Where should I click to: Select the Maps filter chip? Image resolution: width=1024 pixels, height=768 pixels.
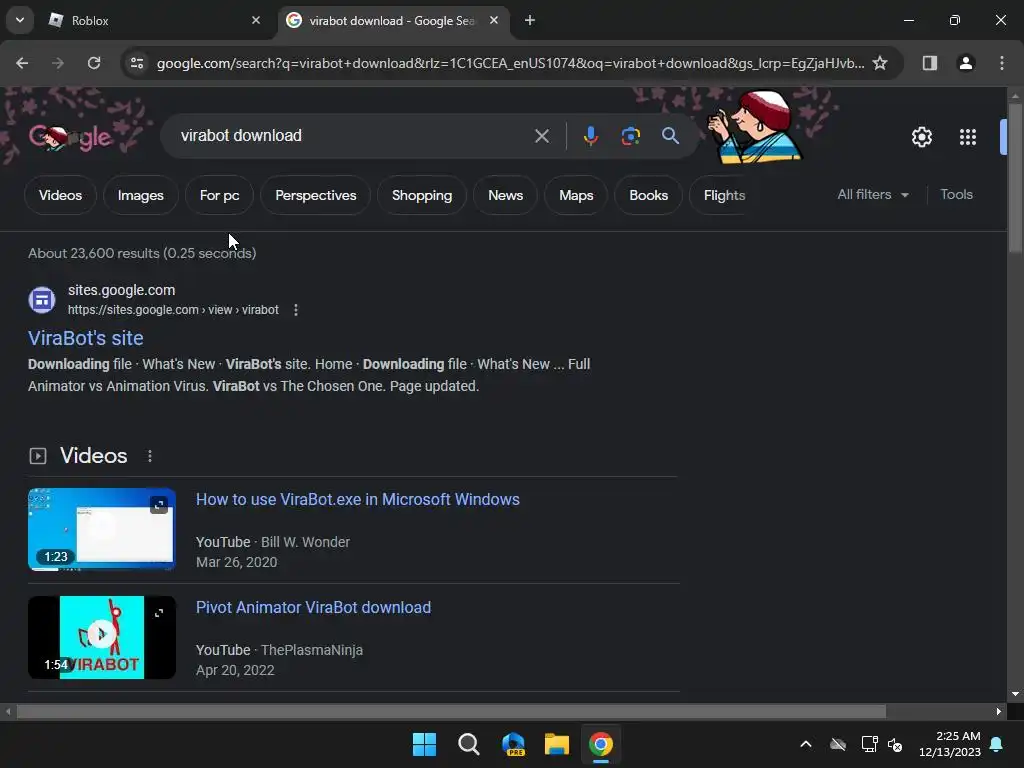576,195
